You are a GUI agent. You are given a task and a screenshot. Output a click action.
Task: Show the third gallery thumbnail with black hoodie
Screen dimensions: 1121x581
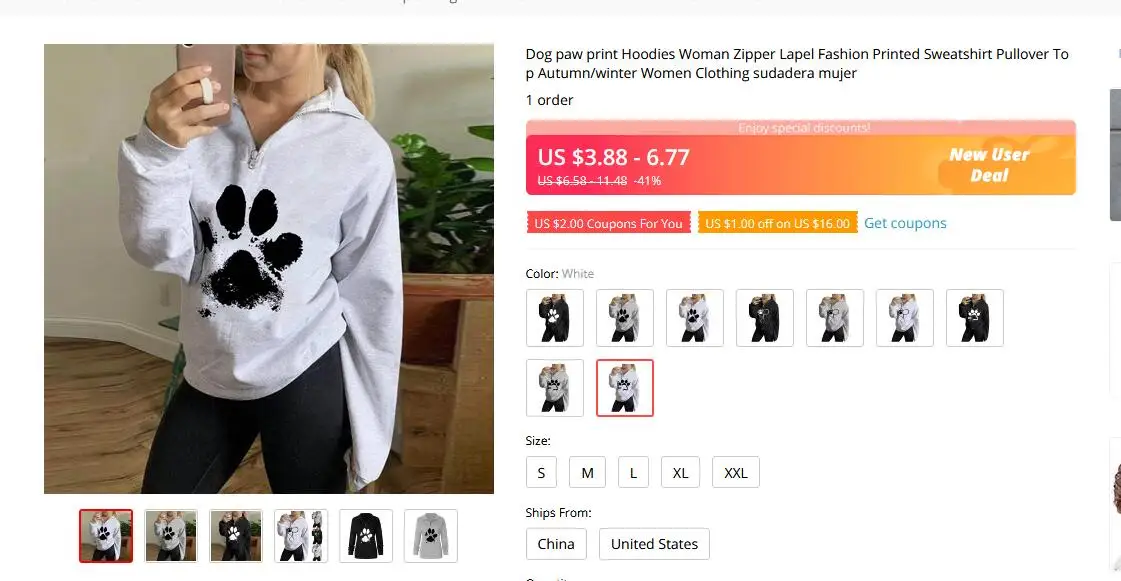point(236,536)
